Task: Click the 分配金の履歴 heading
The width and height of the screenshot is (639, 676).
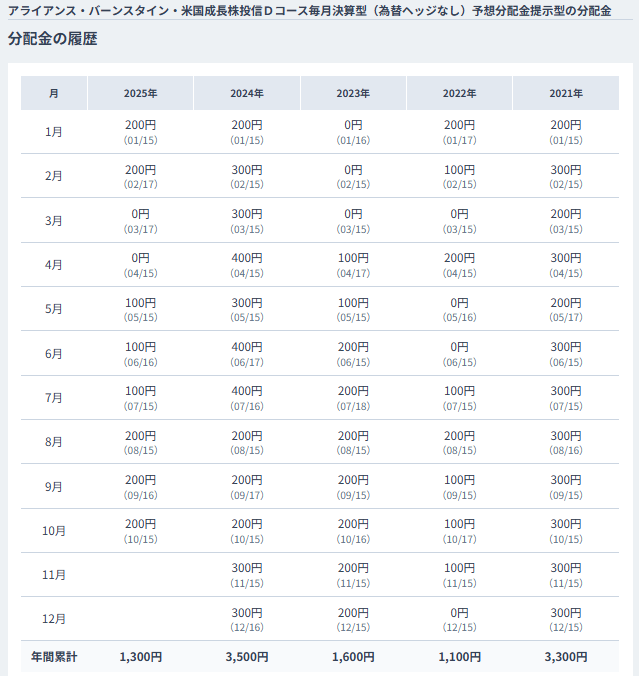Action: click(52, 39)
